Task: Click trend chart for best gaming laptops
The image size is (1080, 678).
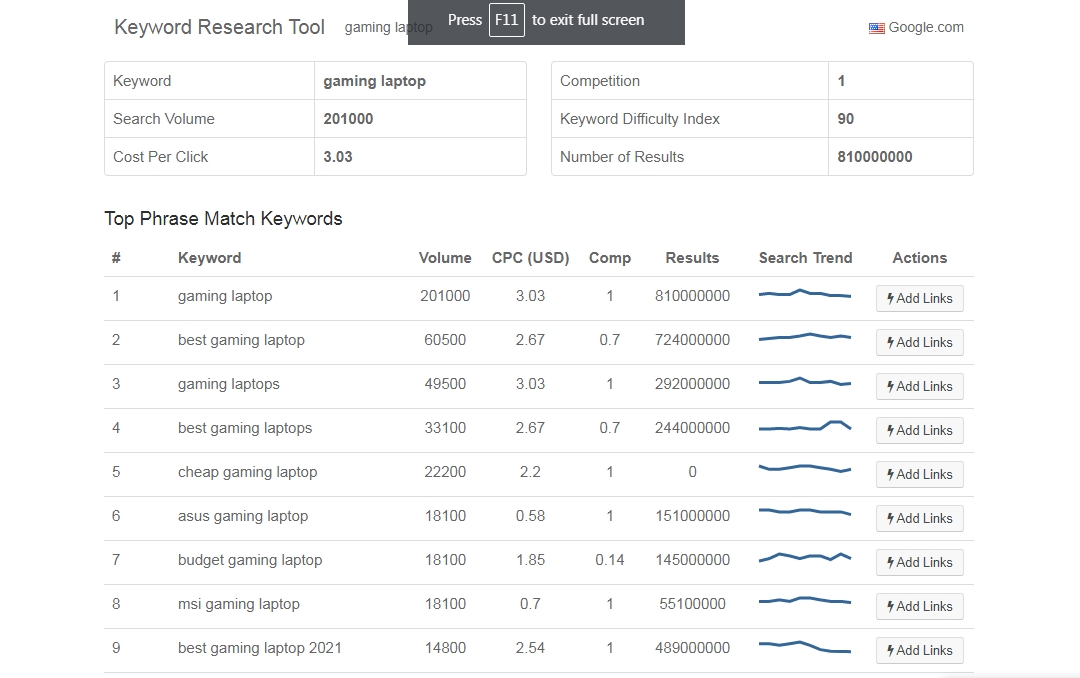Action: [805, 427]
